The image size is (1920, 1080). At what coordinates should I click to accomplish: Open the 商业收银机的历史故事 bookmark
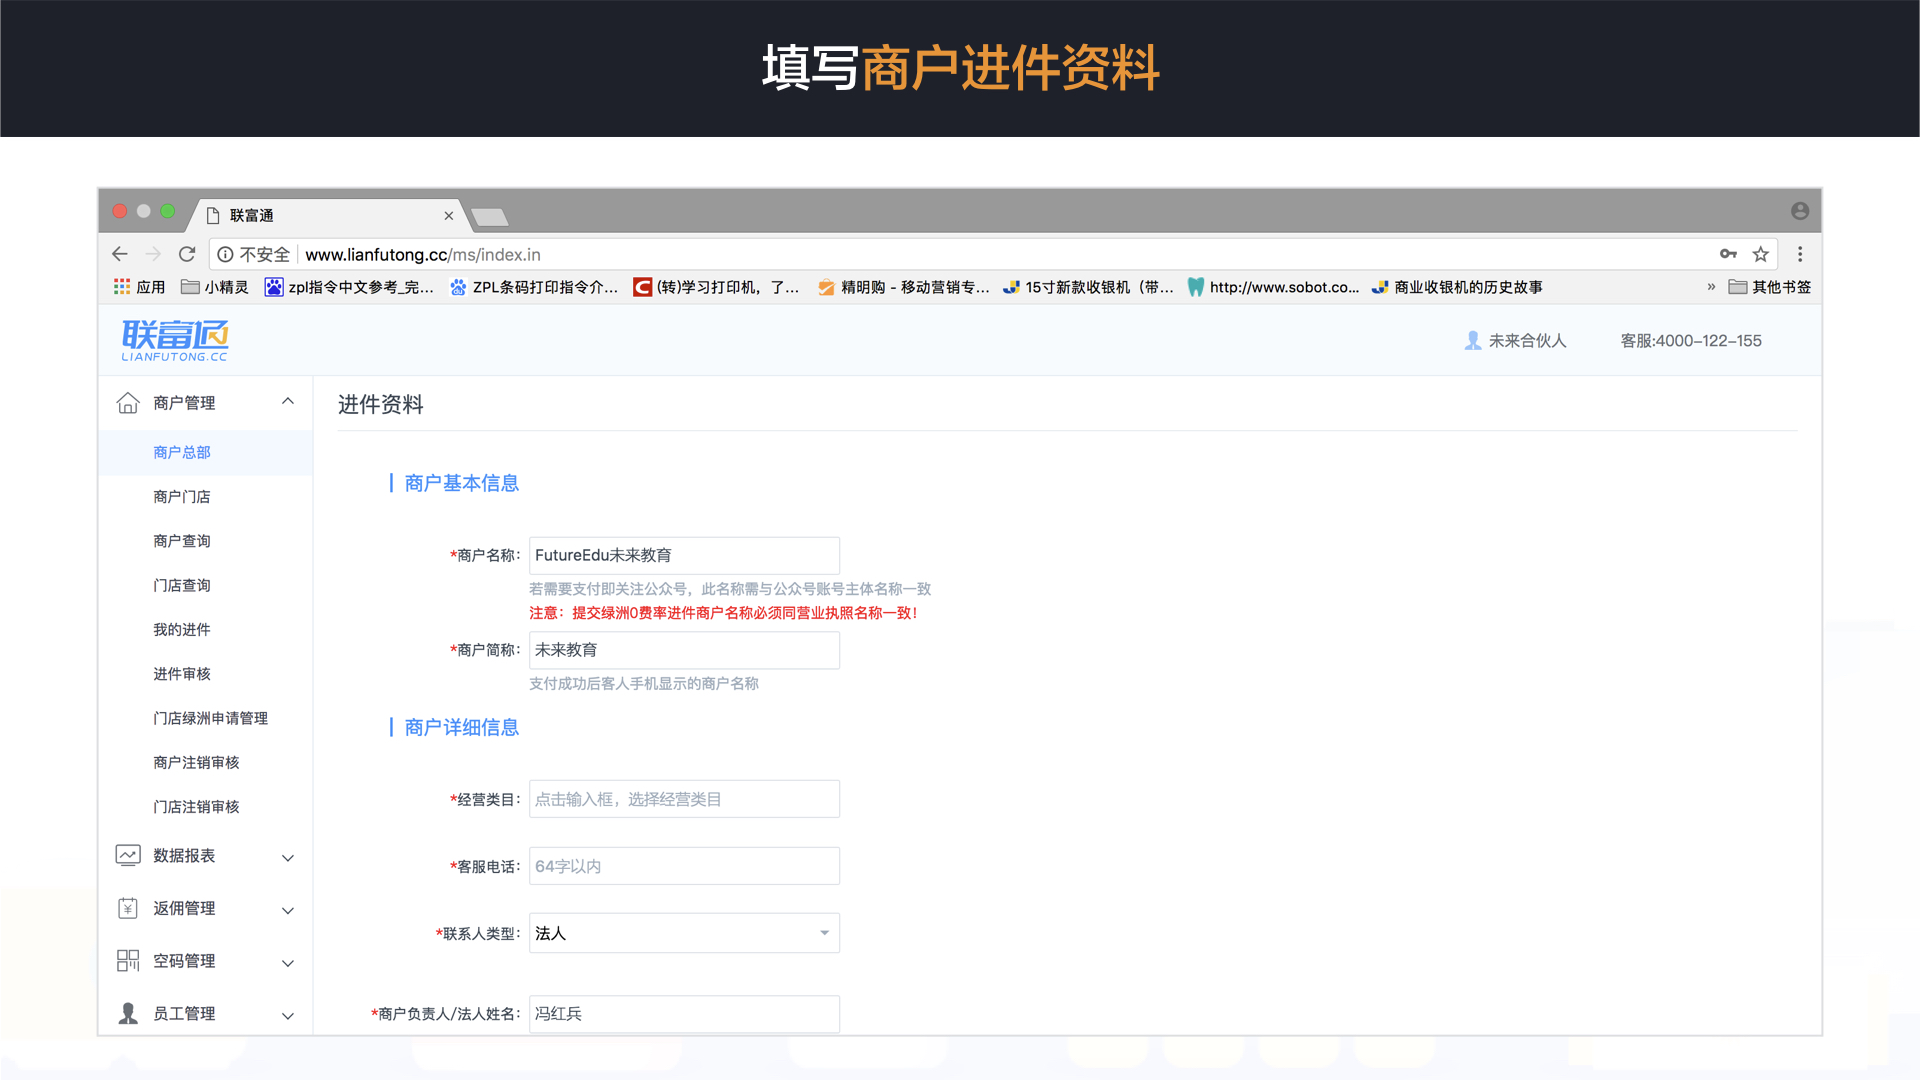point(1457,287)
